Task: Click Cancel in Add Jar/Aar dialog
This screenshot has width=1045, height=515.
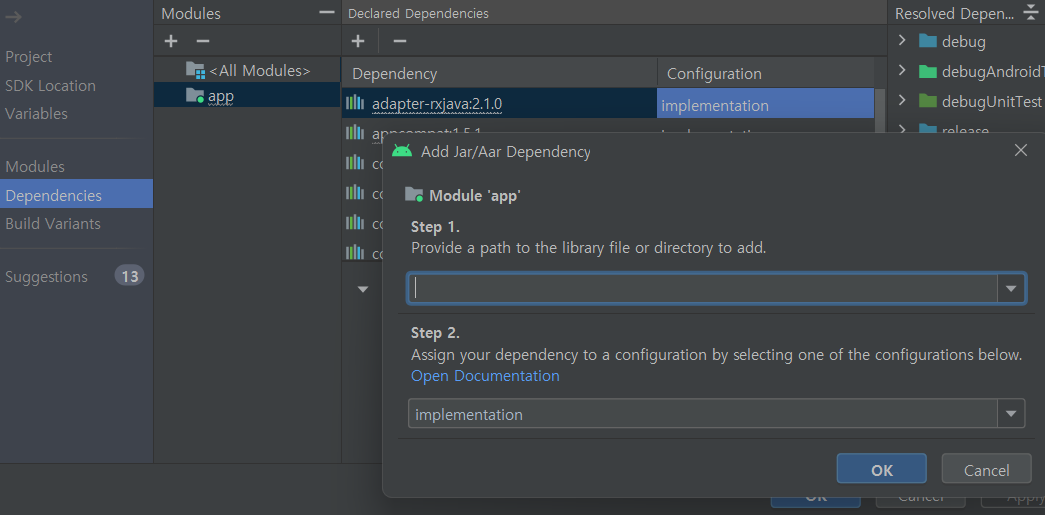Action: [986, 469]
